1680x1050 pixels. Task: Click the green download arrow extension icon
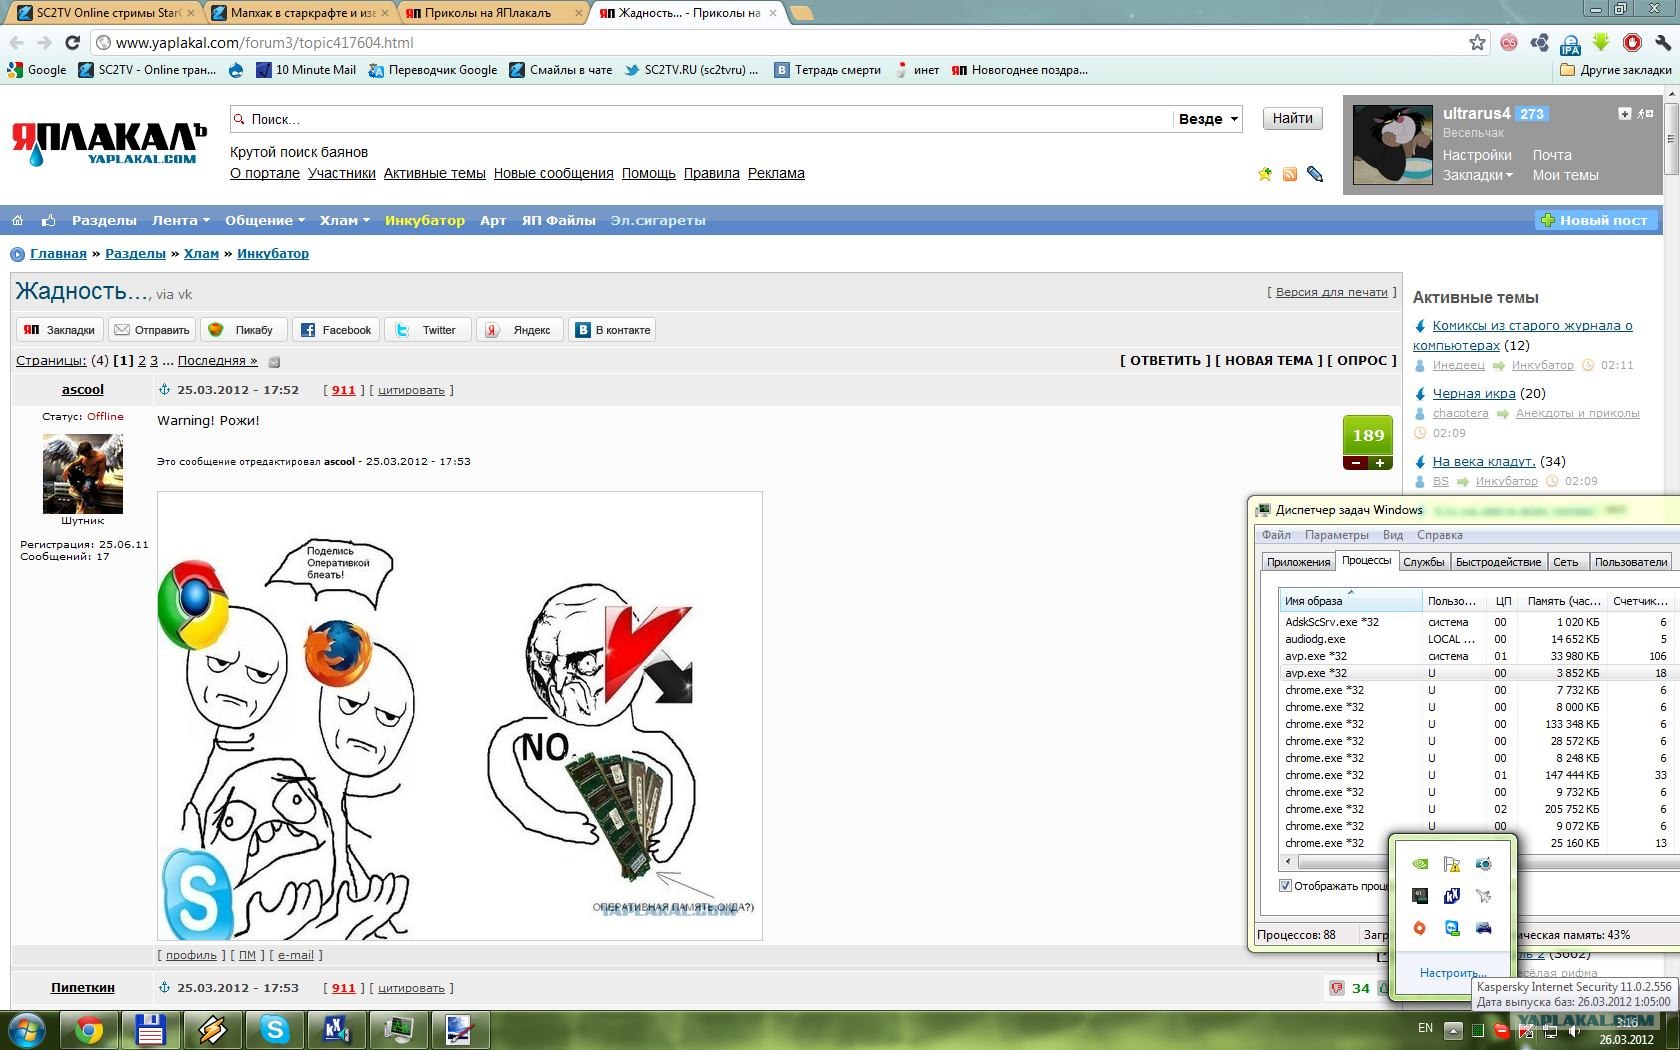click(1601, 42)
